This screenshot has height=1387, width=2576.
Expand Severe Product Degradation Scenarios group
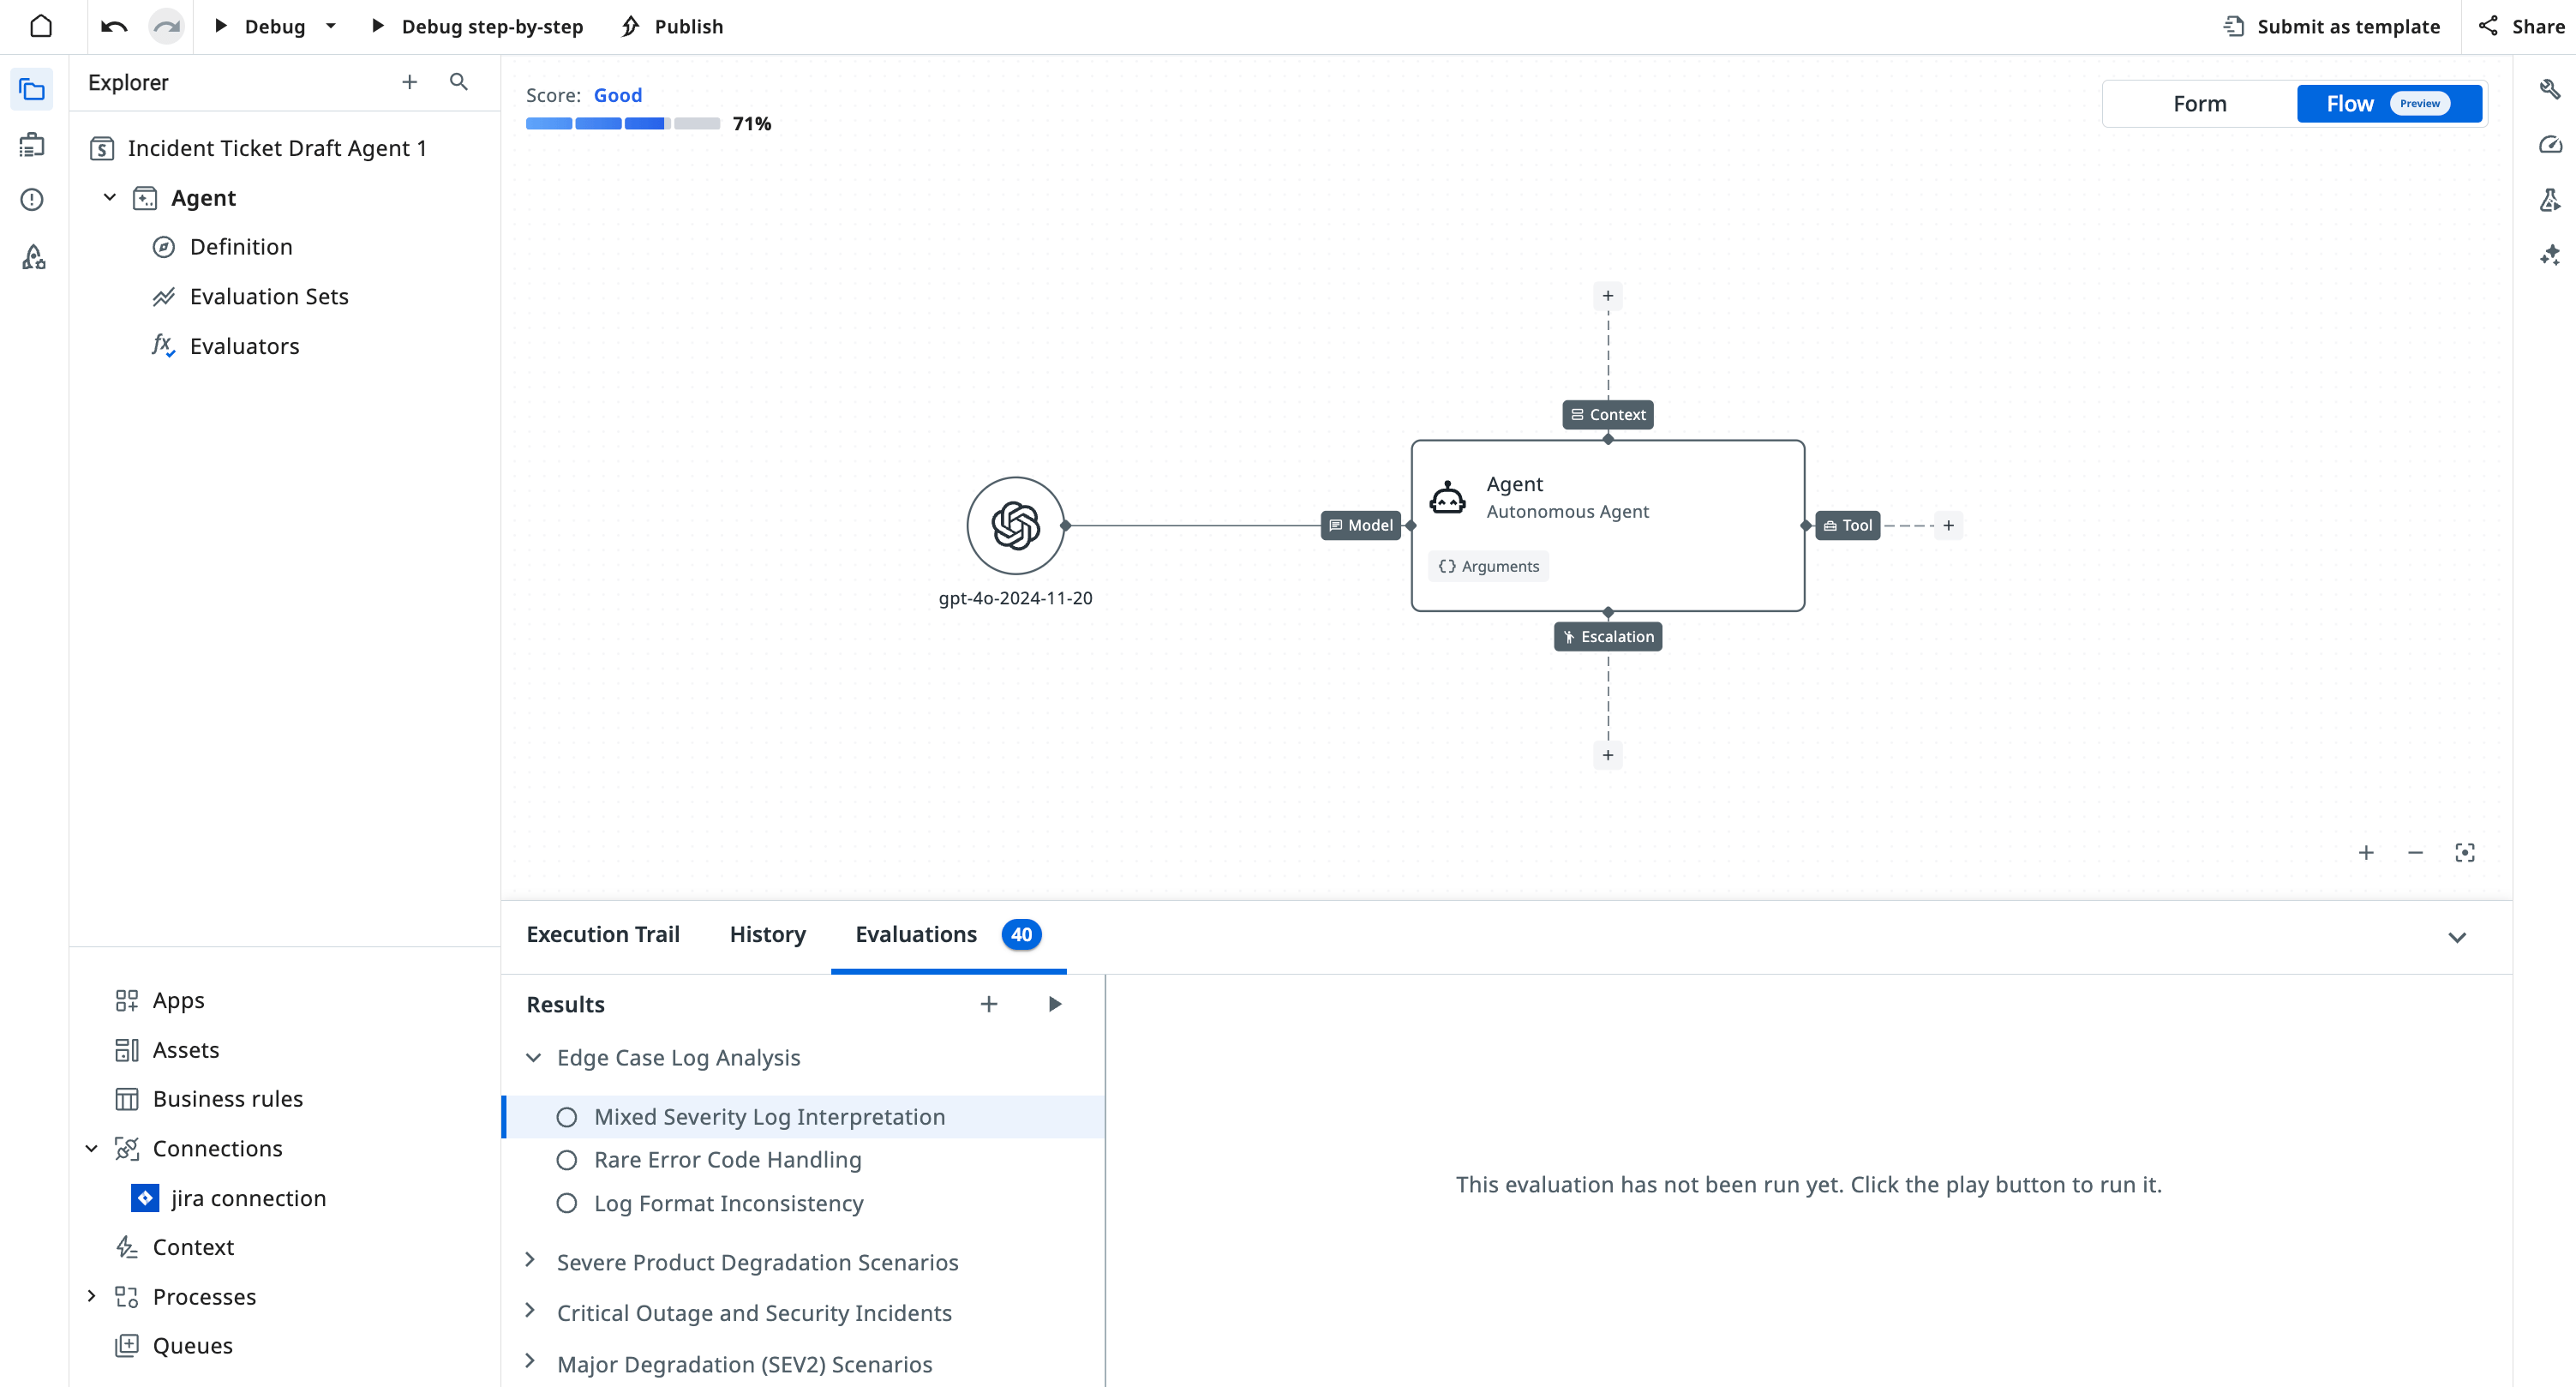(531, 1261)
